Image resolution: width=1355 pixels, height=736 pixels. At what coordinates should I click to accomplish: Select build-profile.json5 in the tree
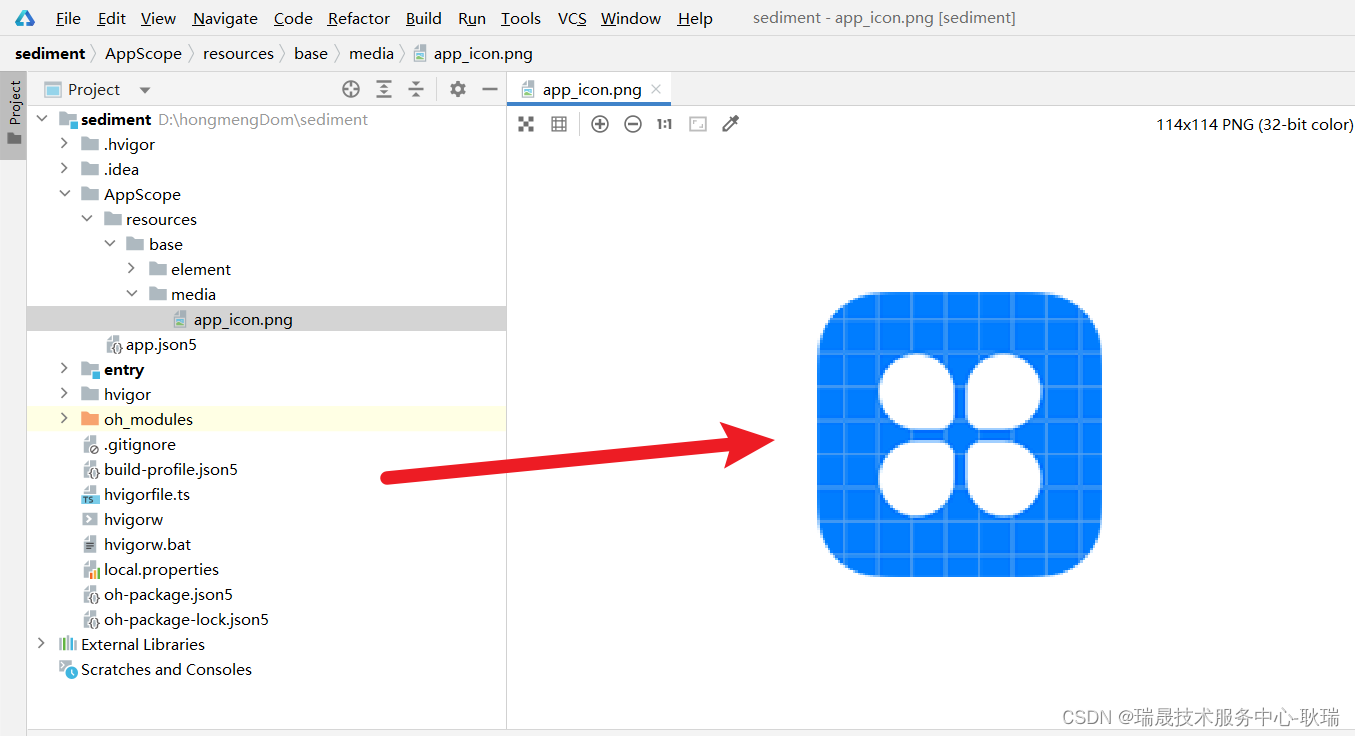click(x=170, y=470)
